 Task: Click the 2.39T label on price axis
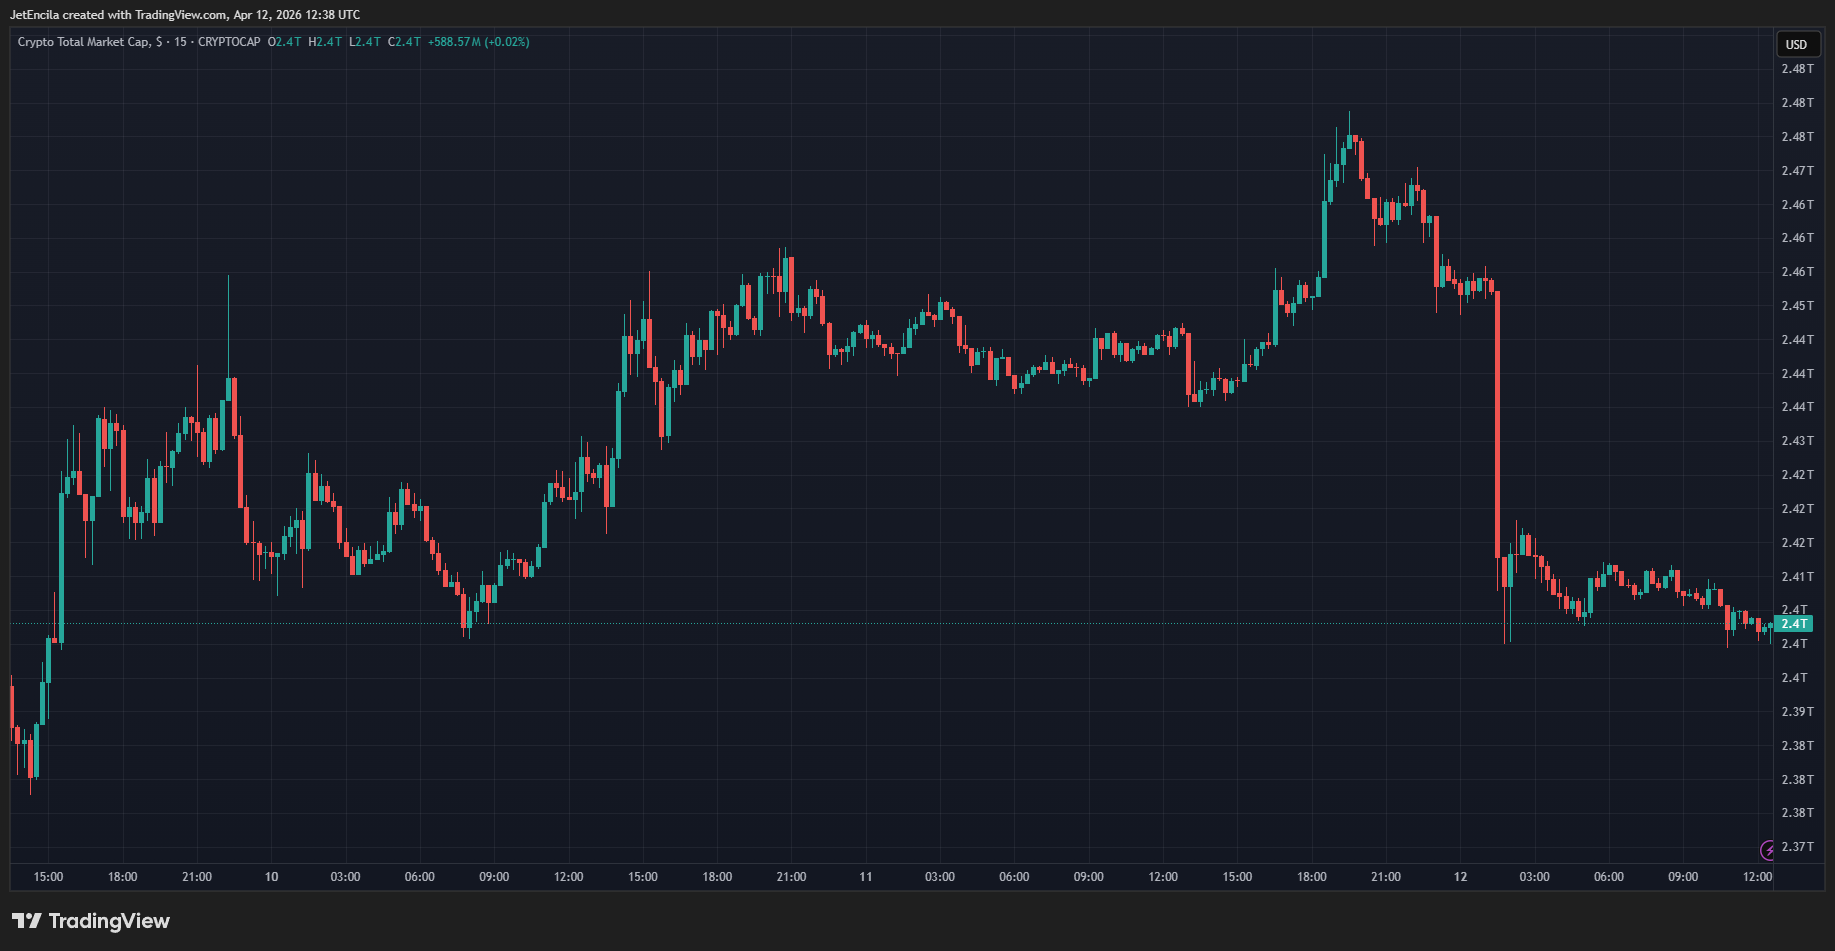click(1796, 712)
